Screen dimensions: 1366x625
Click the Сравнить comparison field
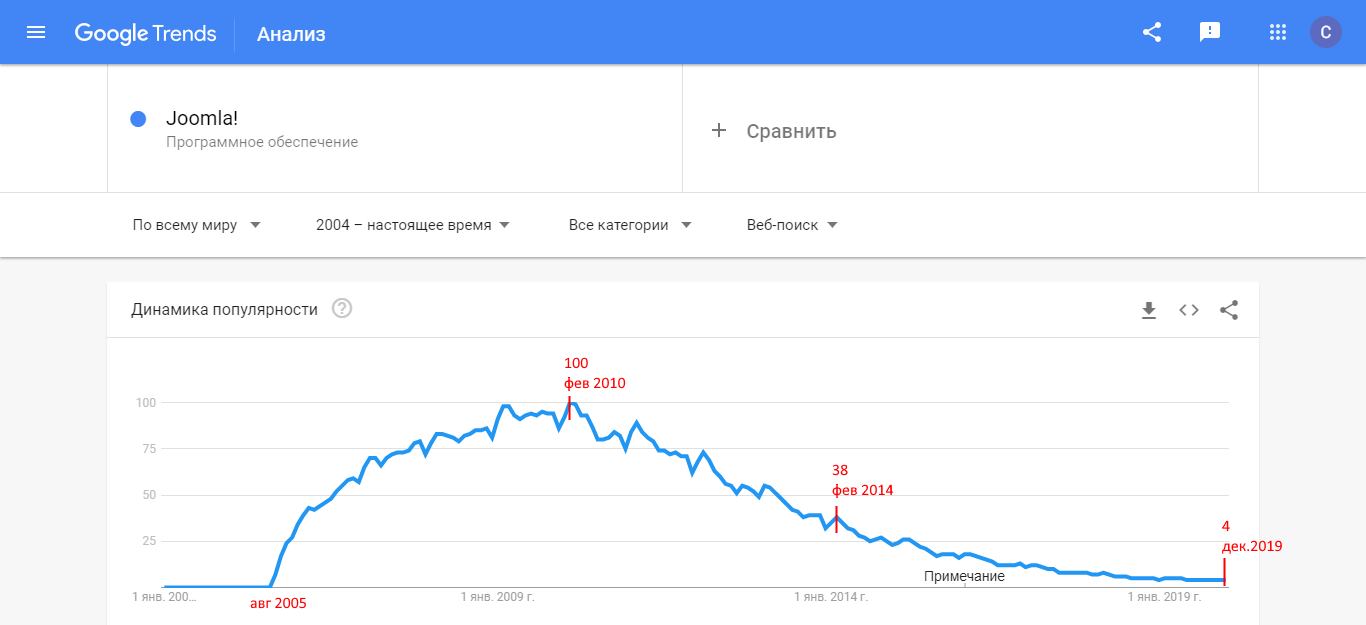[x=970, y=129]
